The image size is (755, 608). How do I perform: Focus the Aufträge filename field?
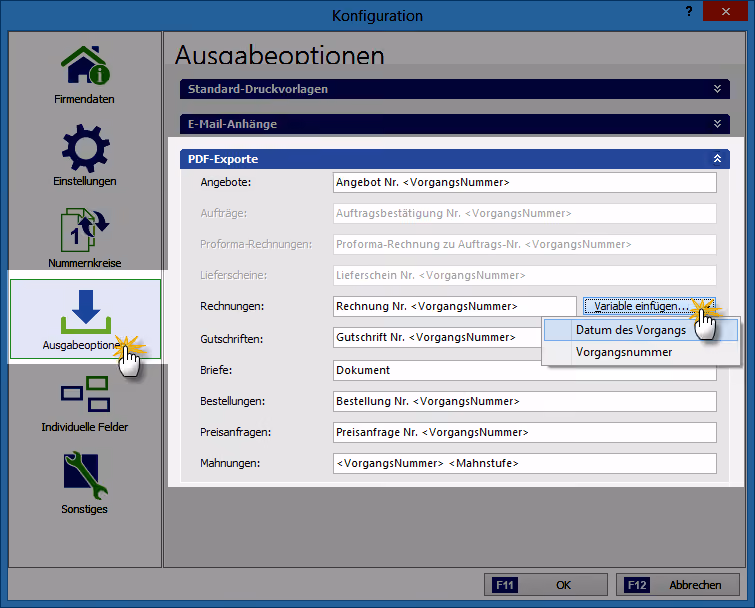click(524, 213)
